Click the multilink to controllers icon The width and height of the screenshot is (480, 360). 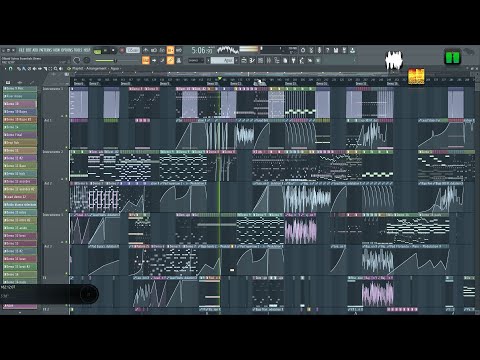point(179,60)
